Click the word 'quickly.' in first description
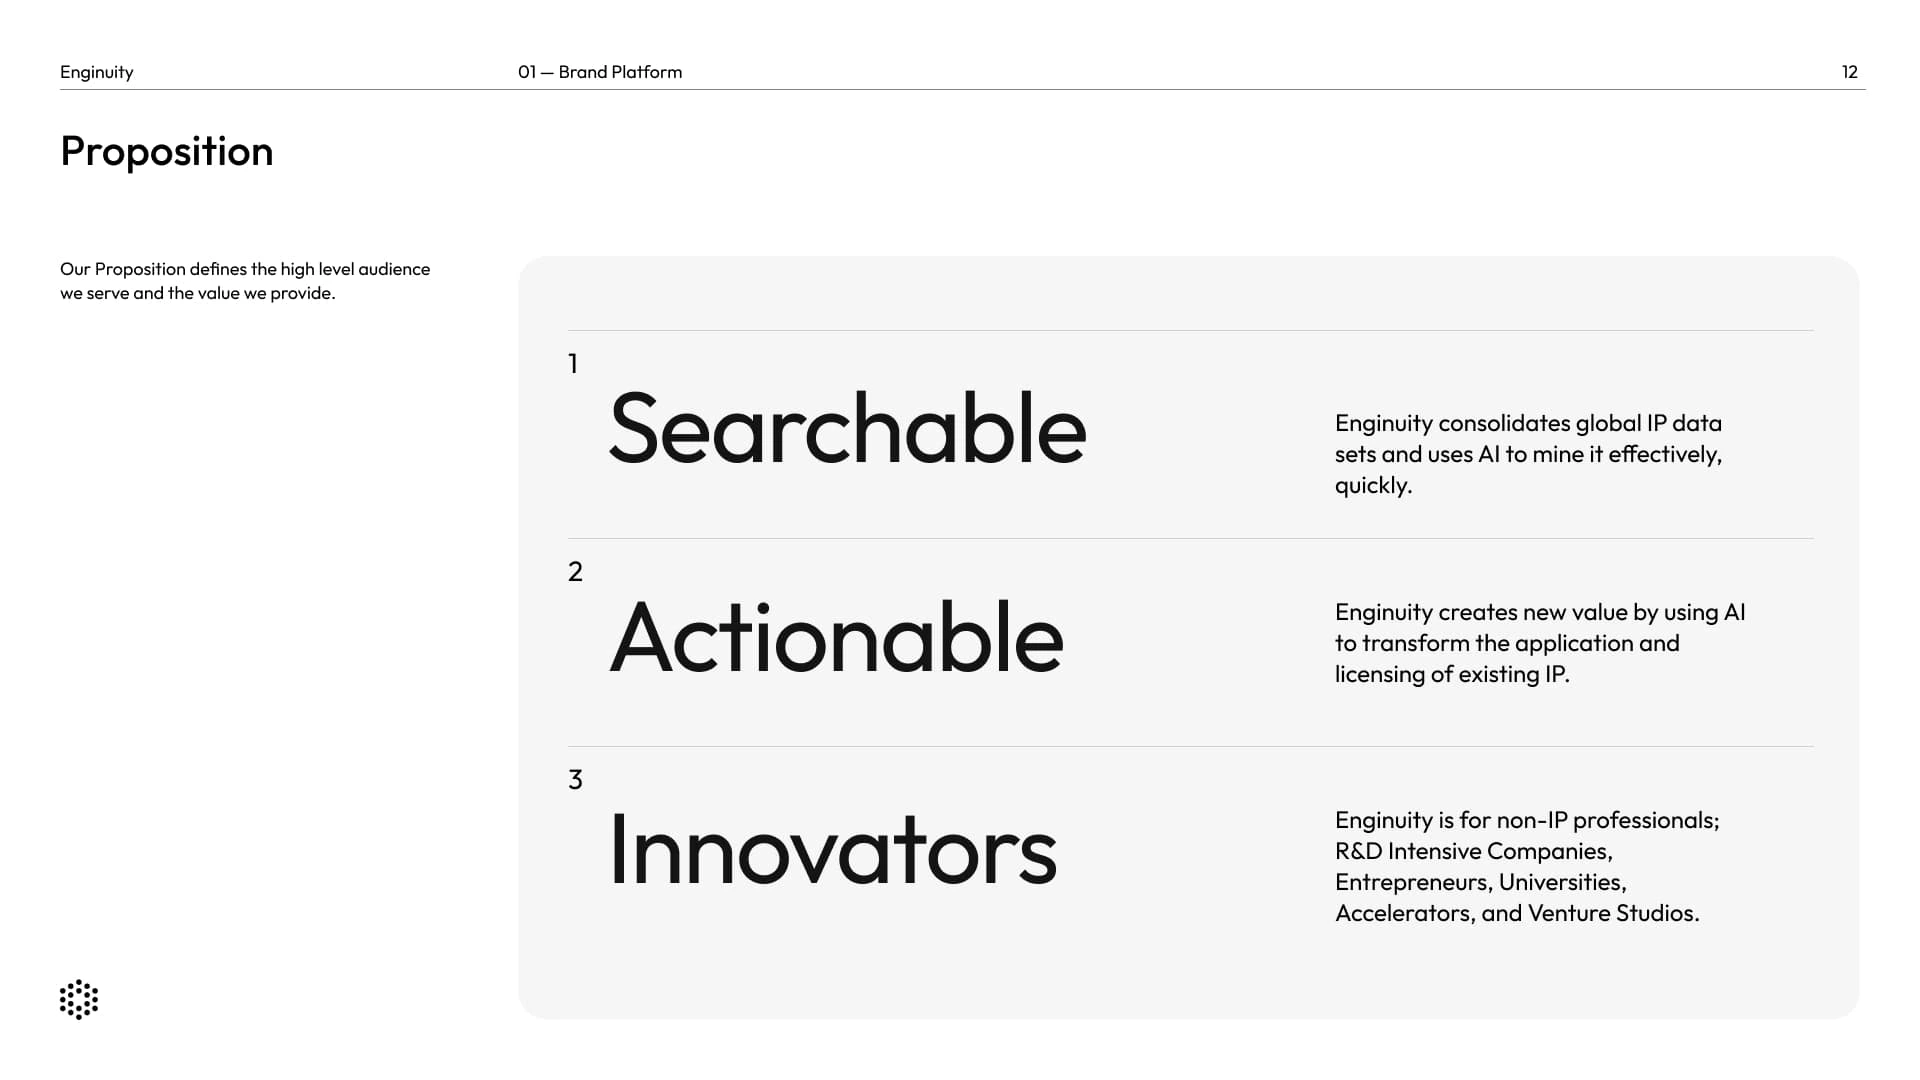Screen dimensions: 1920x1080 pyautogui.click(x=1373, y=485)
